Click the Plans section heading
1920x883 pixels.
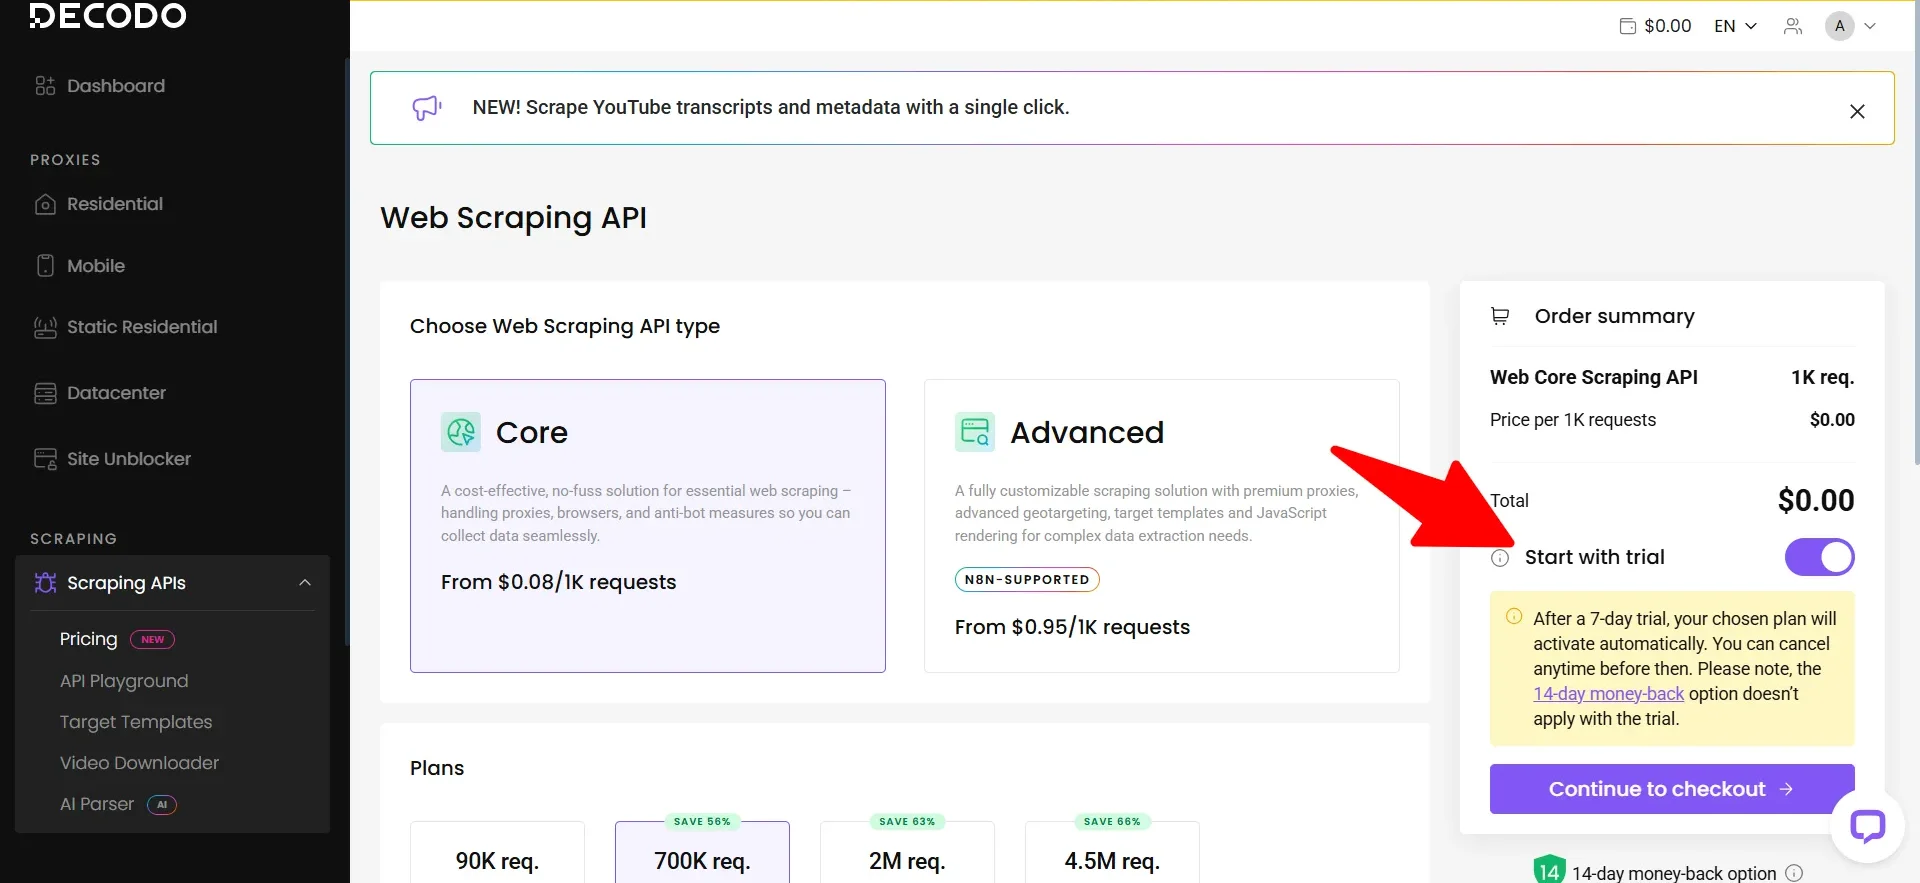[437, 768]
